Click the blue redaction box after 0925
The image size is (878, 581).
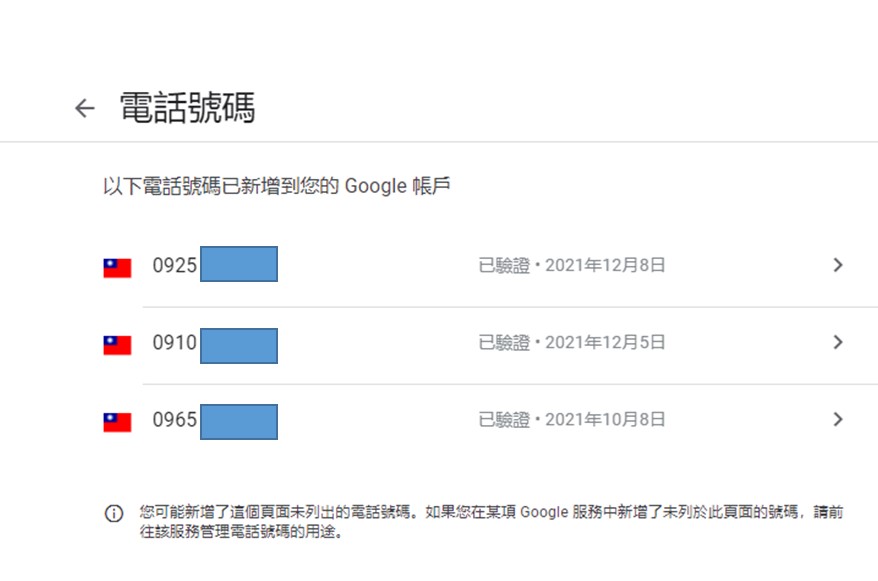(239, 264)
